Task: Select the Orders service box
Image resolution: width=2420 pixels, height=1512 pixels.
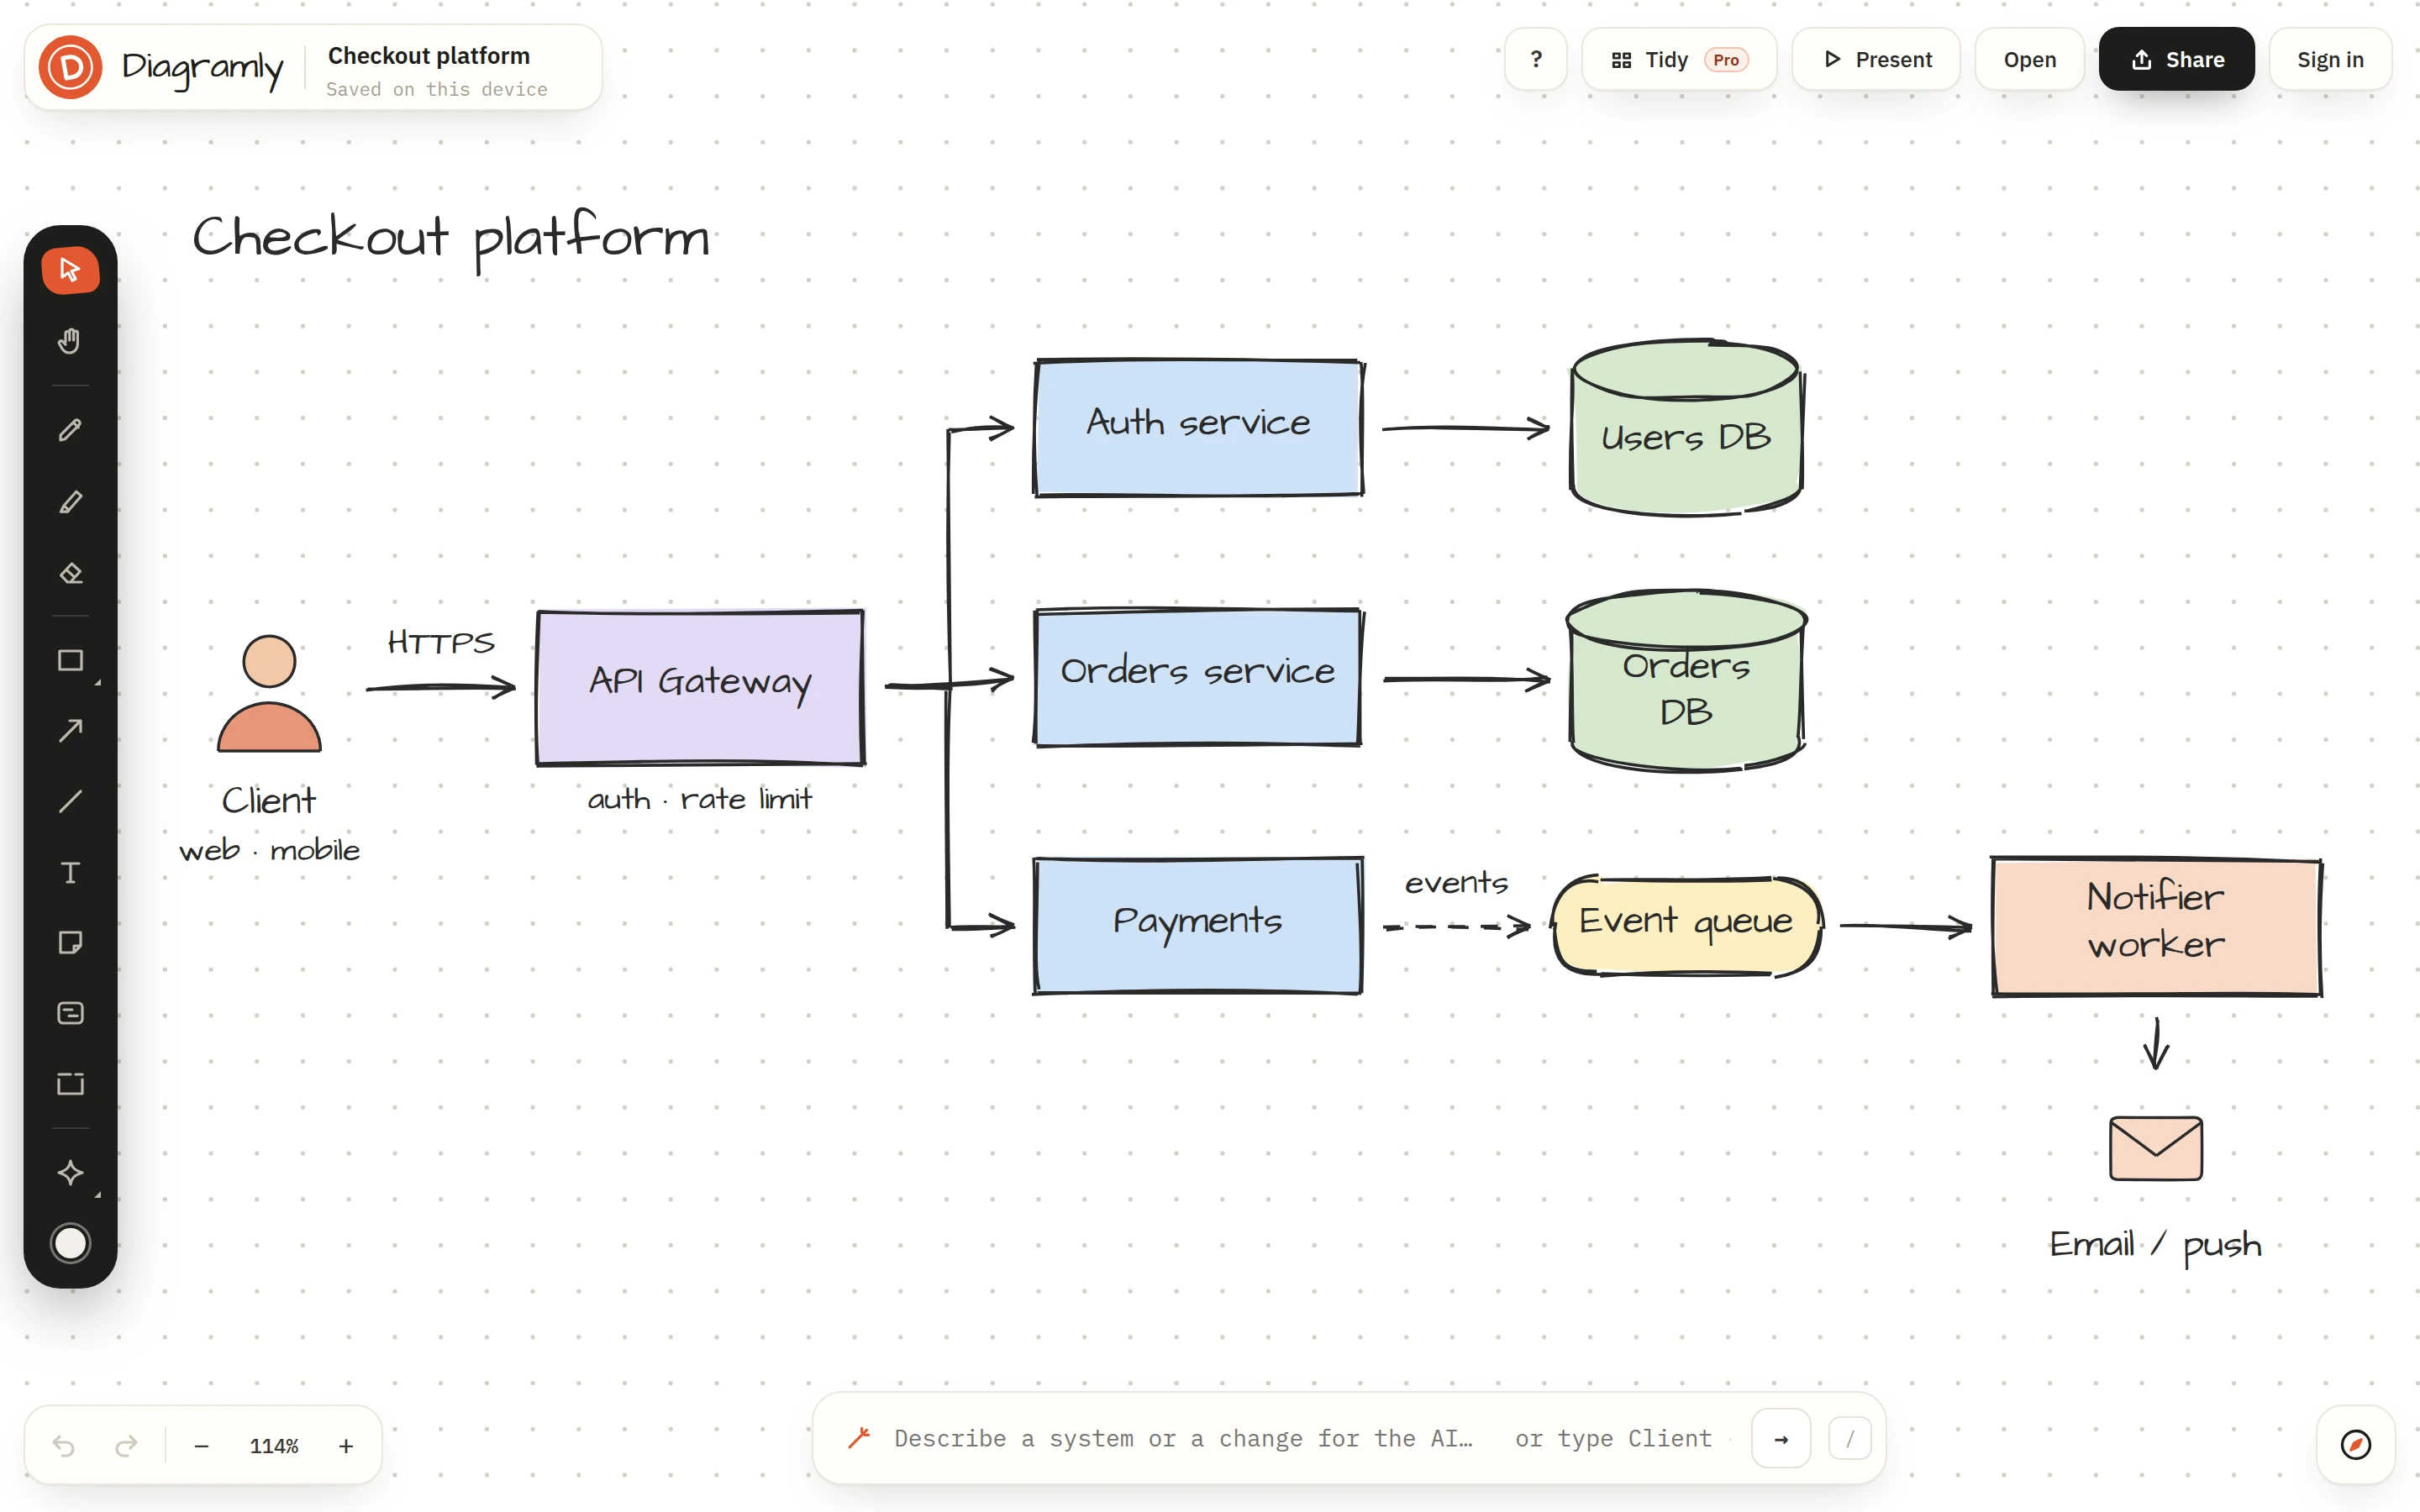Action: pyautogui.click(x=1198, y=677)
